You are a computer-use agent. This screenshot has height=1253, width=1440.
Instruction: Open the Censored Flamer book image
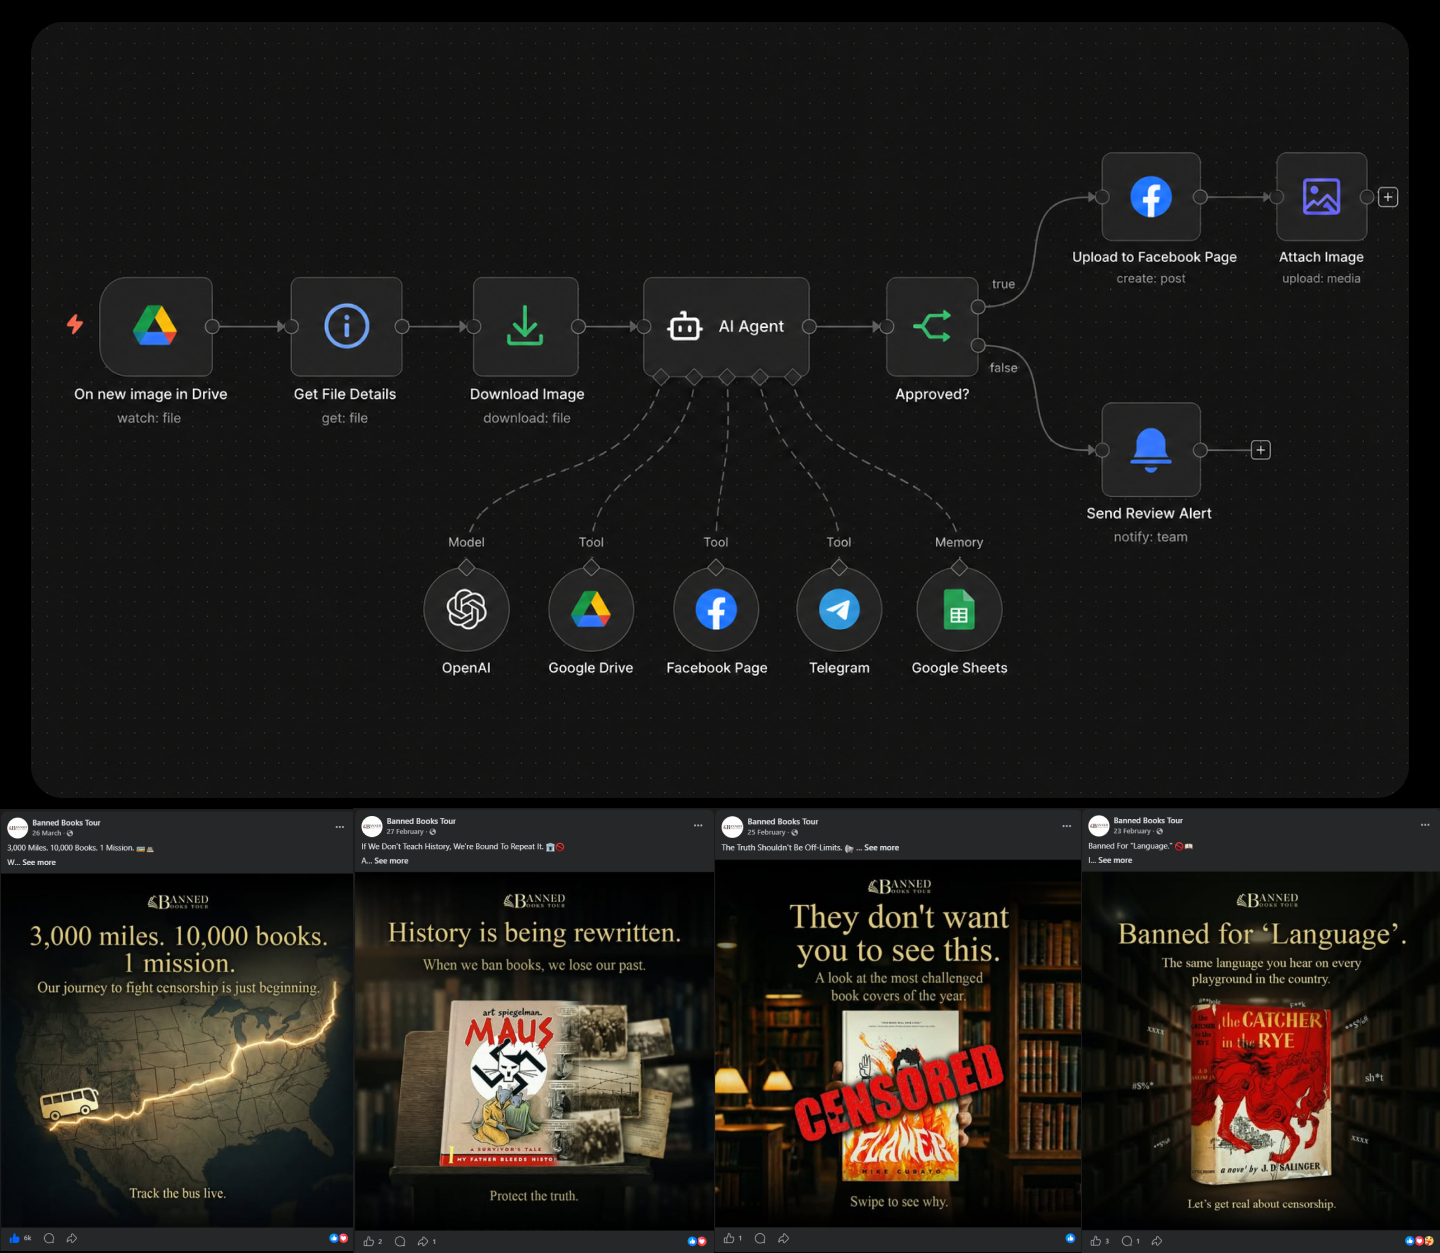point(898,1043)
